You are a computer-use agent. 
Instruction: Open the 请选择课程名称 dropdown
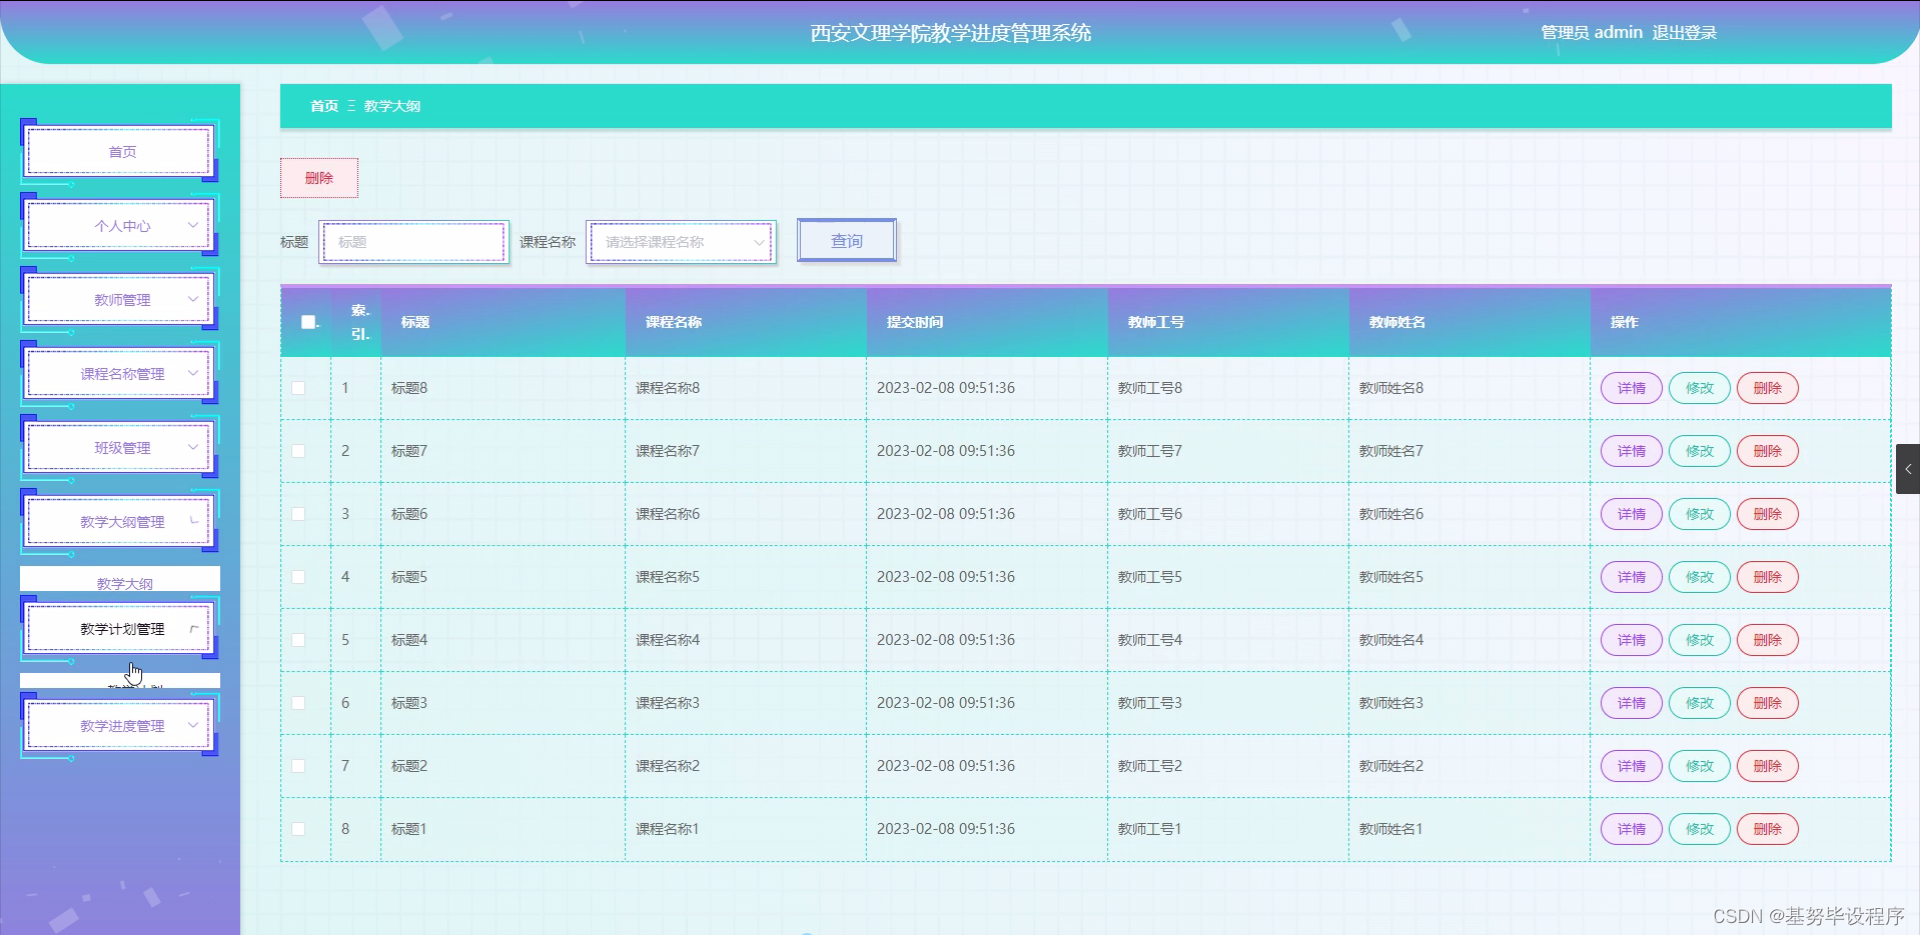[681, 242]
